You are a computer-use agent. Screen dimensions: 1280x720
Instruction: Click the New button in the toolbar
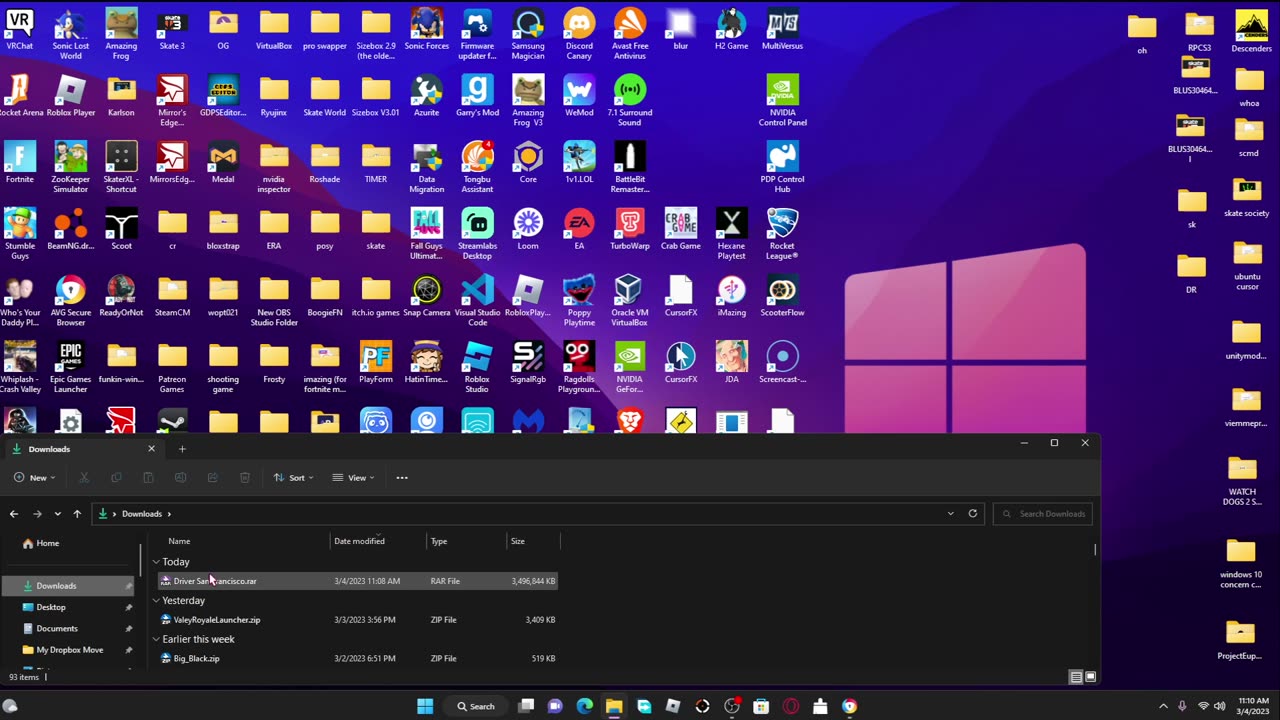34,478
